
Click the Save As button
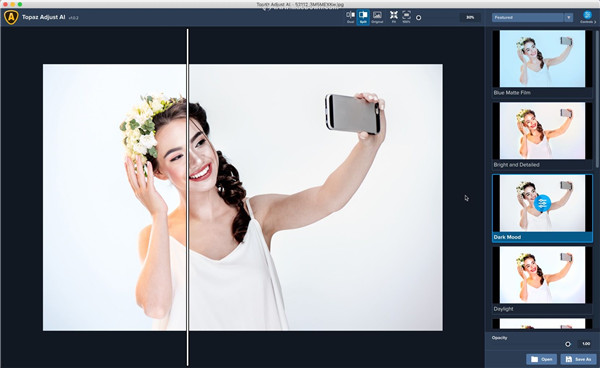point(578,359)
